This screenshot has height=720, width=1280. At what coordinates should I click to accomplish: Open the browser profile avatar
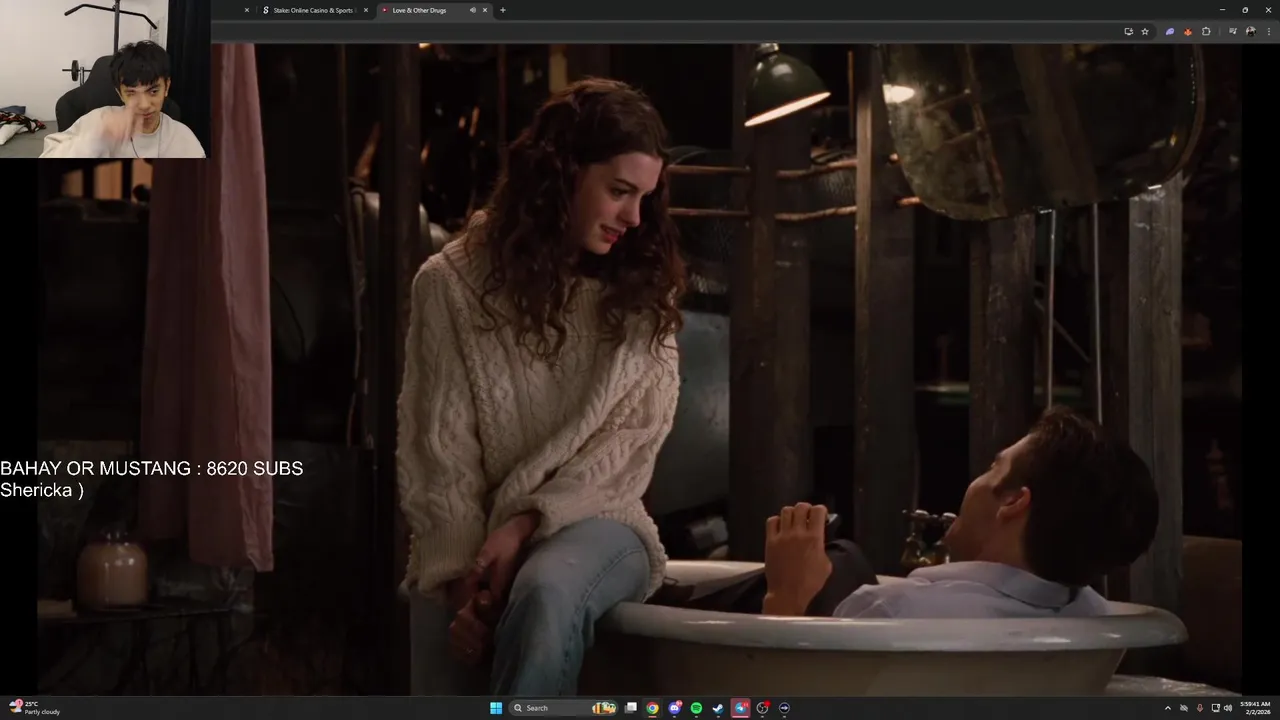coord(1250,31)
